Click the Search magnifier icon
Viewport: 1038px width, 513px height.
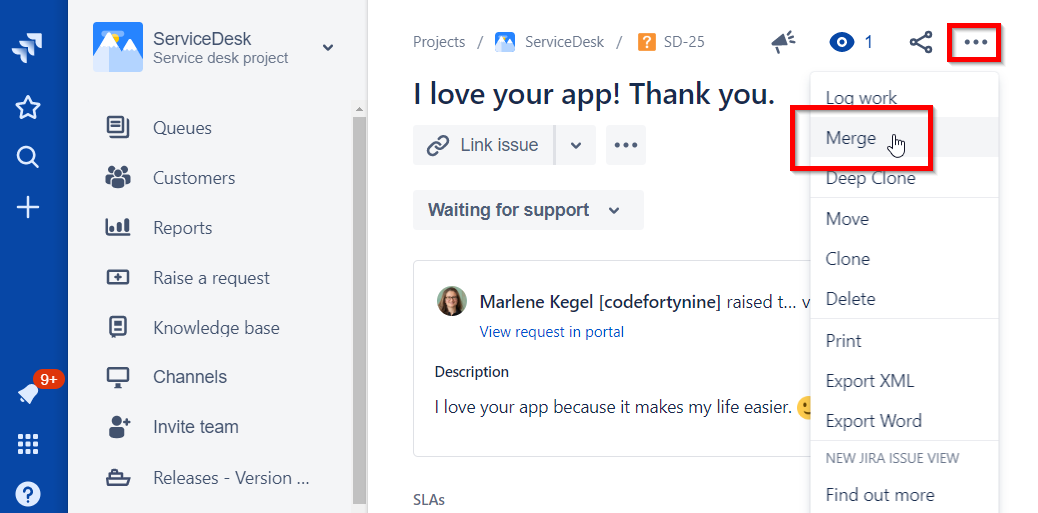tap(28, 157)
